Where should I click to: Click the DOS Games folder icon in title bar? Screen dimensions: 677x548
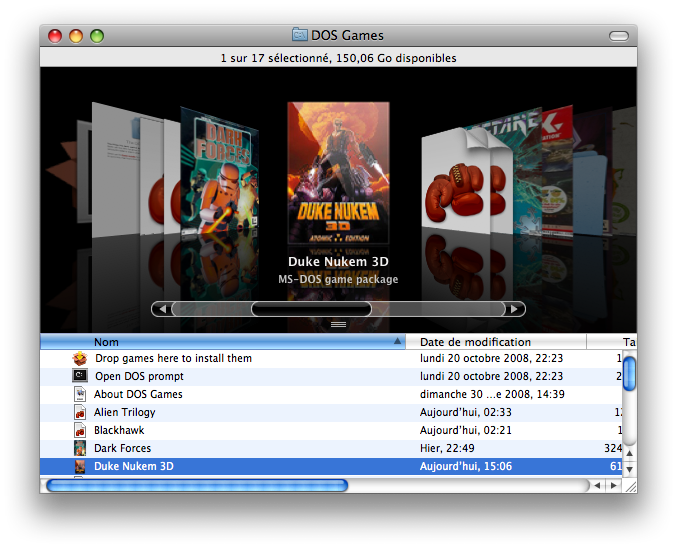pyautogui.click(x=300, y=35)
